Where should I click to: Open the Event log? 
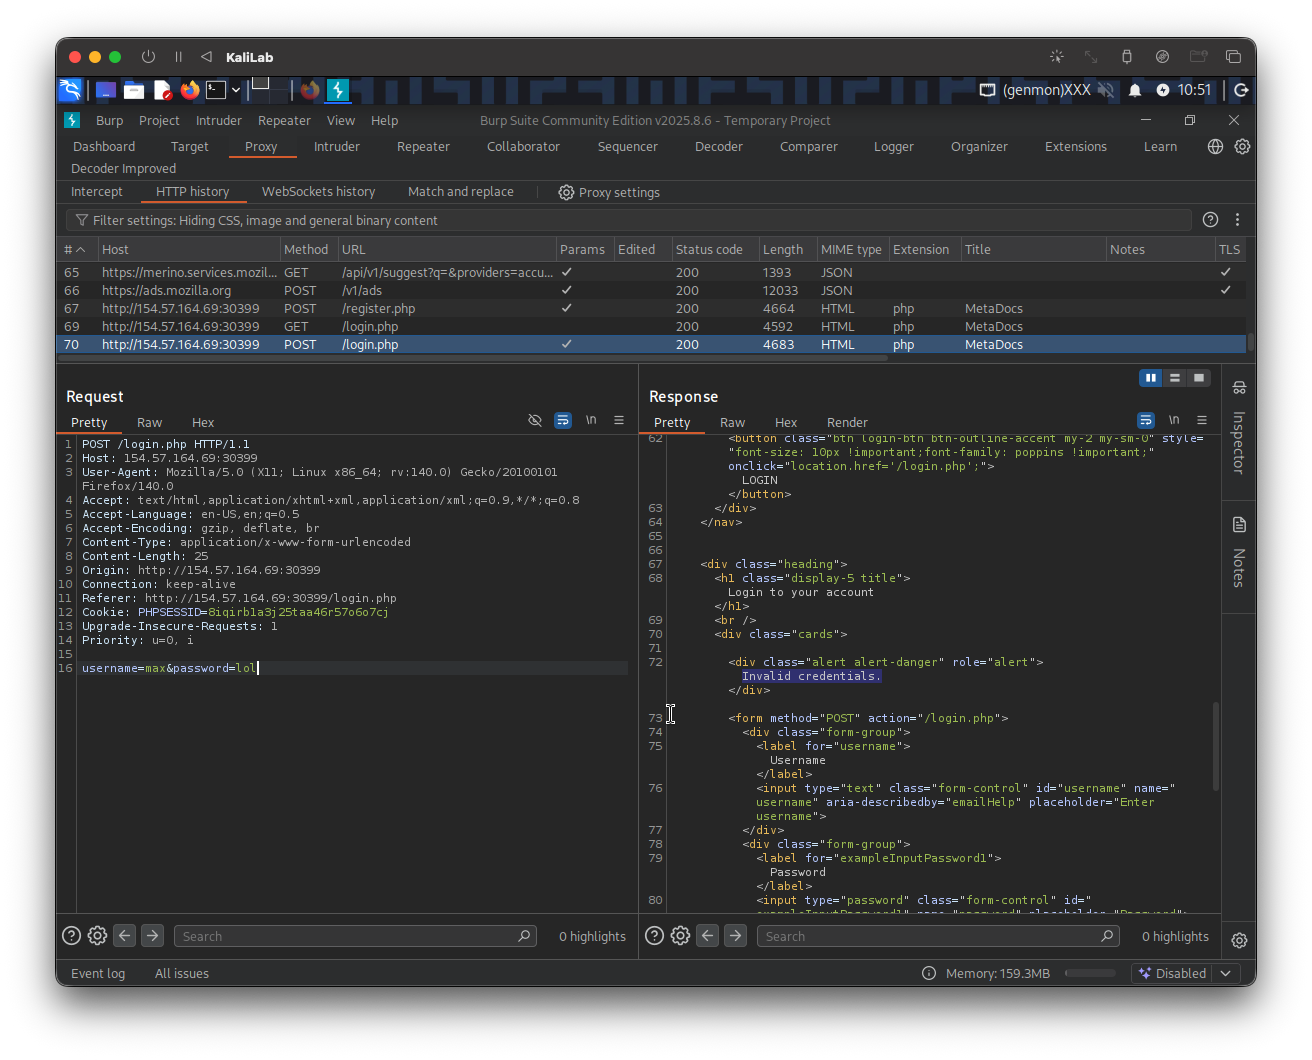(x=98, y=973)
